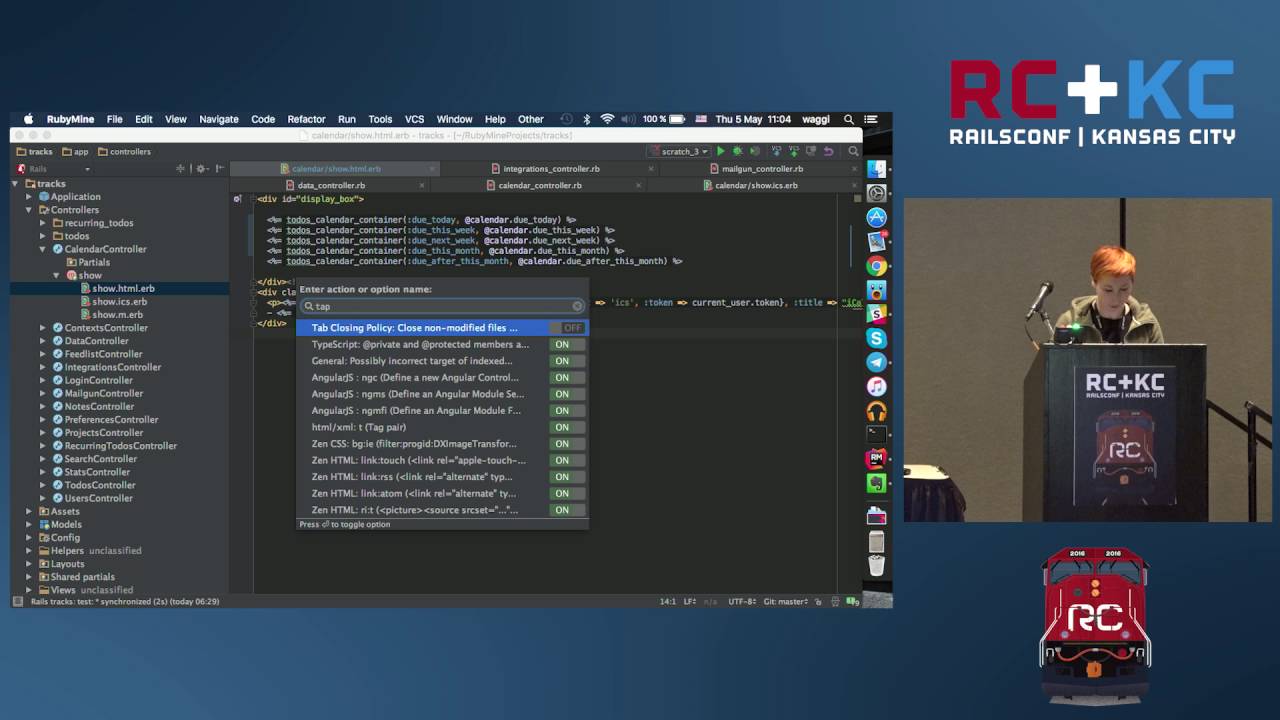This screenshot has height=720, width=1280.
Task: Select the Zen HTML: link:atom result row
Action: click(x=442, y=493)
